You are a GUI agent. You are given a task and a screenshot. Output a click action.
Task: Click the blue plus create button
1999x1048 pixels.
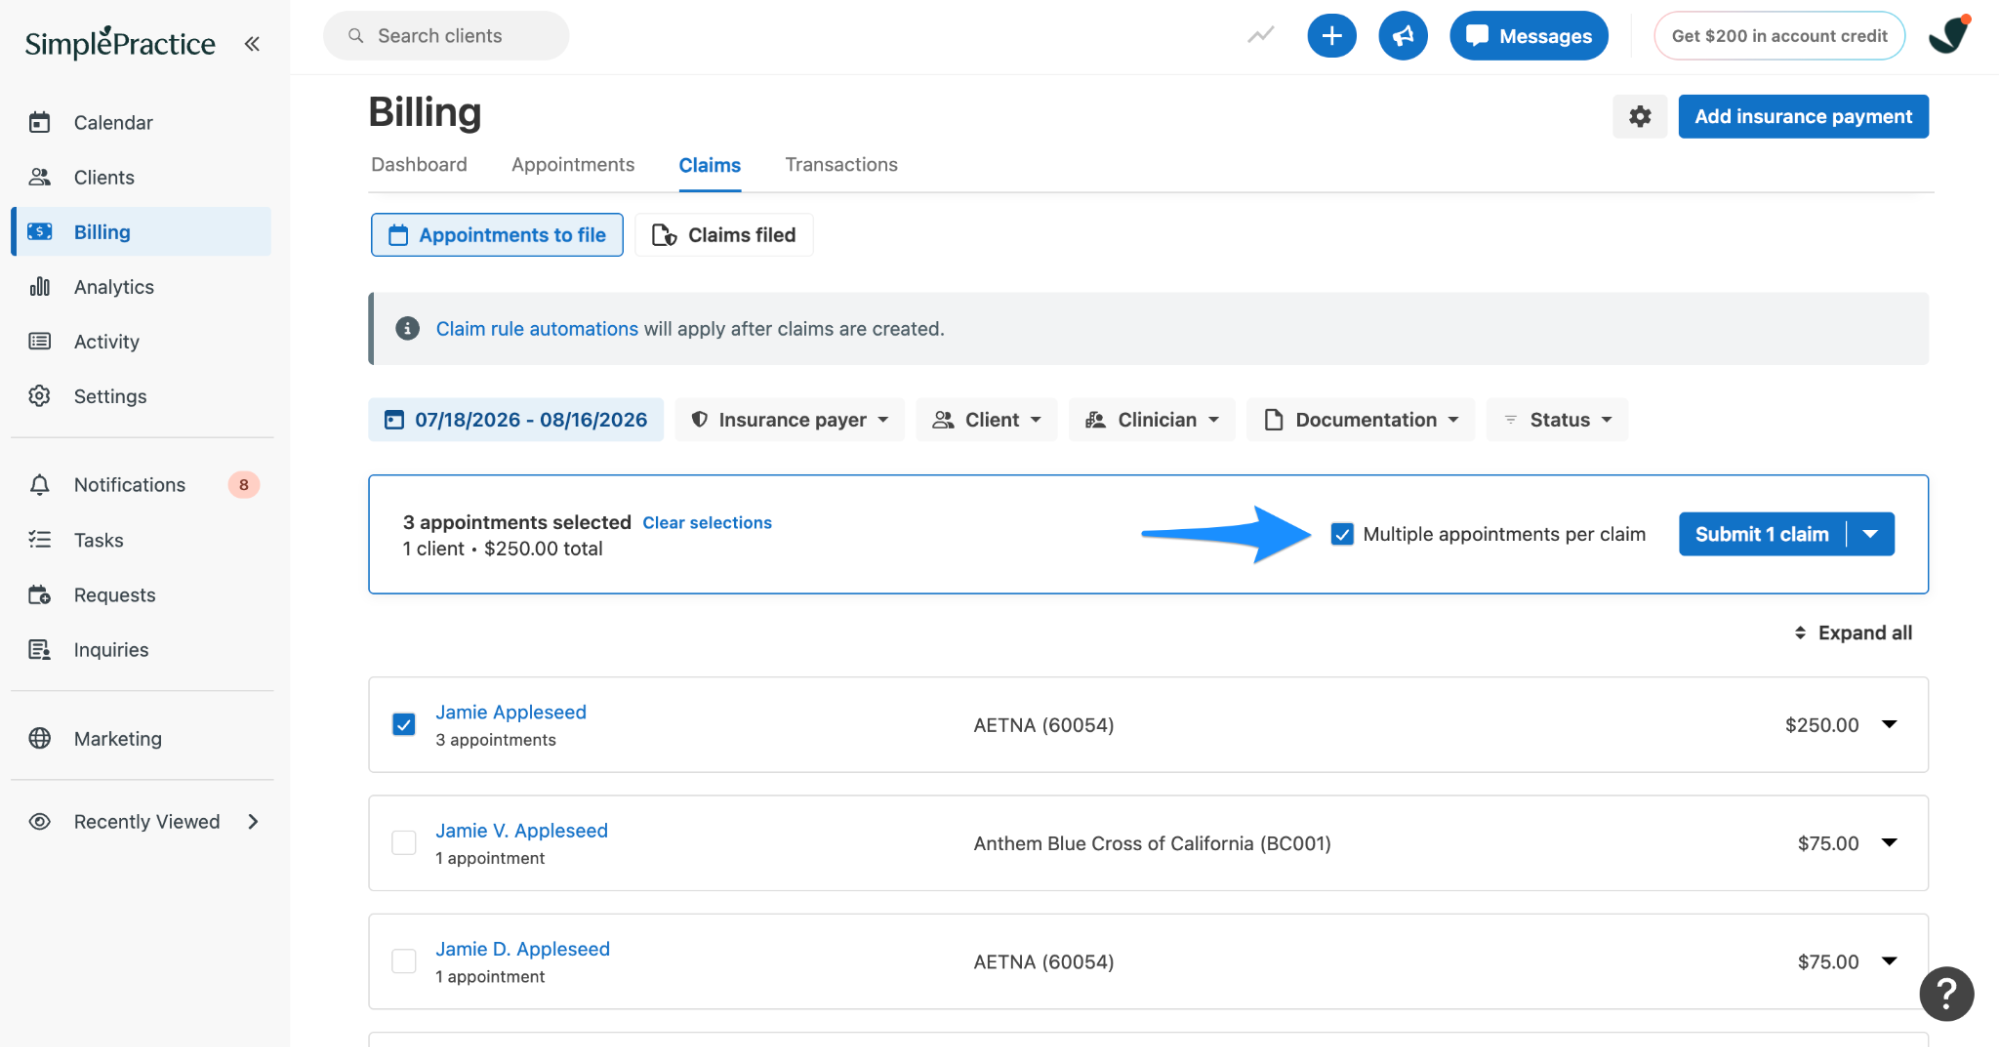point(1332,36)
